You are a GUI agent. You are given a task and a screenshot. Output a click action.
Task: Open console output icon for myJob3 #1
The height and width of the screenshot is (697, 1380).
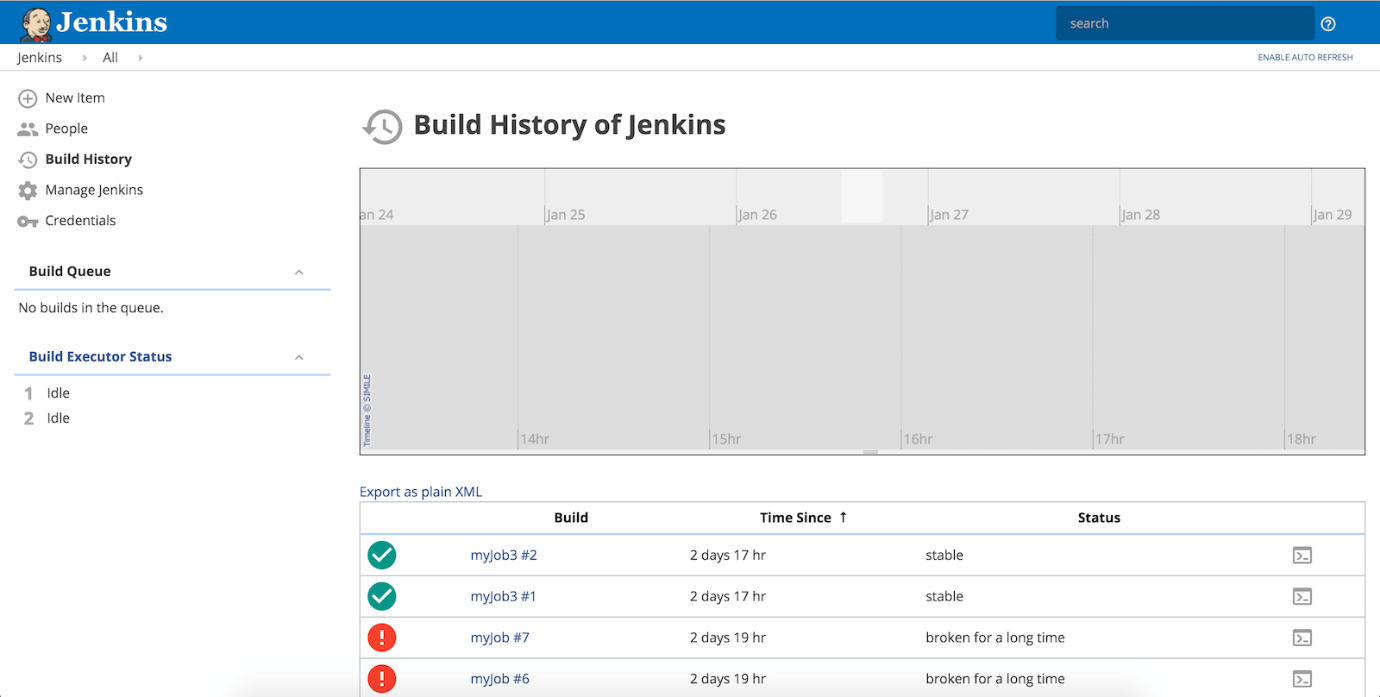tap(1302, 596)
